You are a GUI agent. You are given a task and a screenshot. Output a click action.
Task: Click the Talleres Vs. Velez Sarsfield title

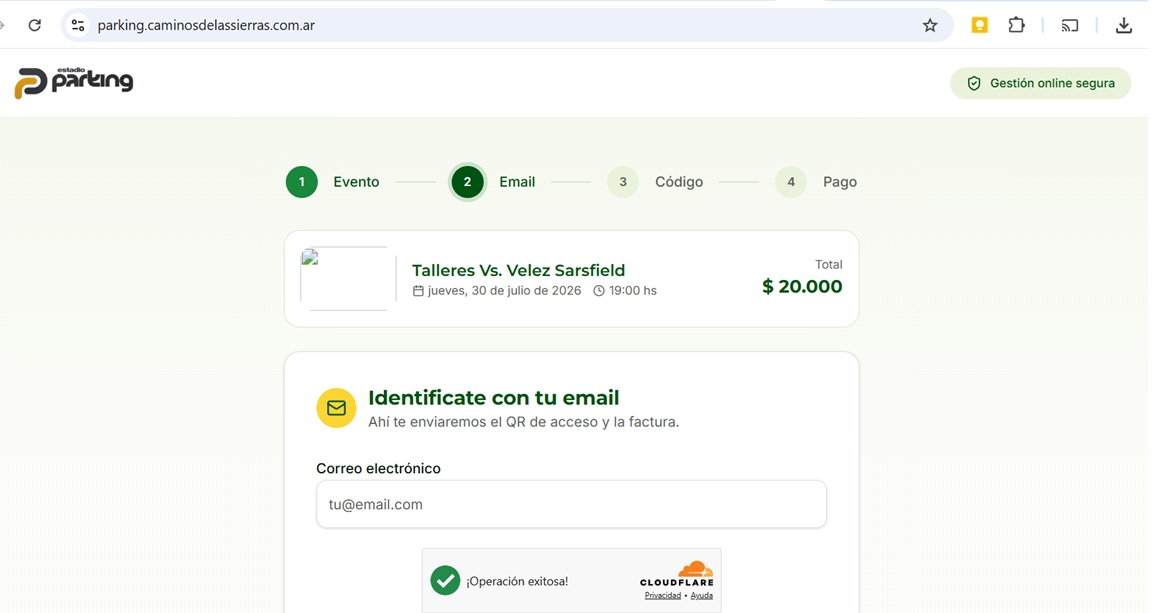pyautogui.click(x=518, y=270)
